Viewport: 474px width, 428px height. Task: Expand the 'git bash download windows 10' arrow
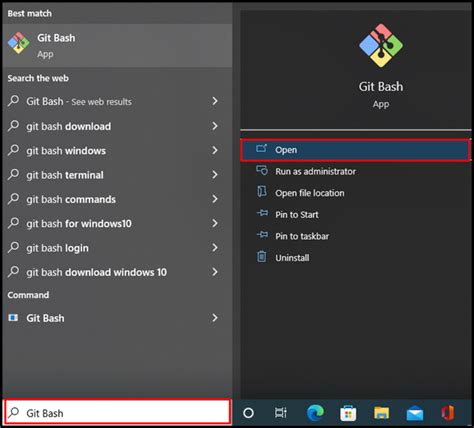[215, 272]
